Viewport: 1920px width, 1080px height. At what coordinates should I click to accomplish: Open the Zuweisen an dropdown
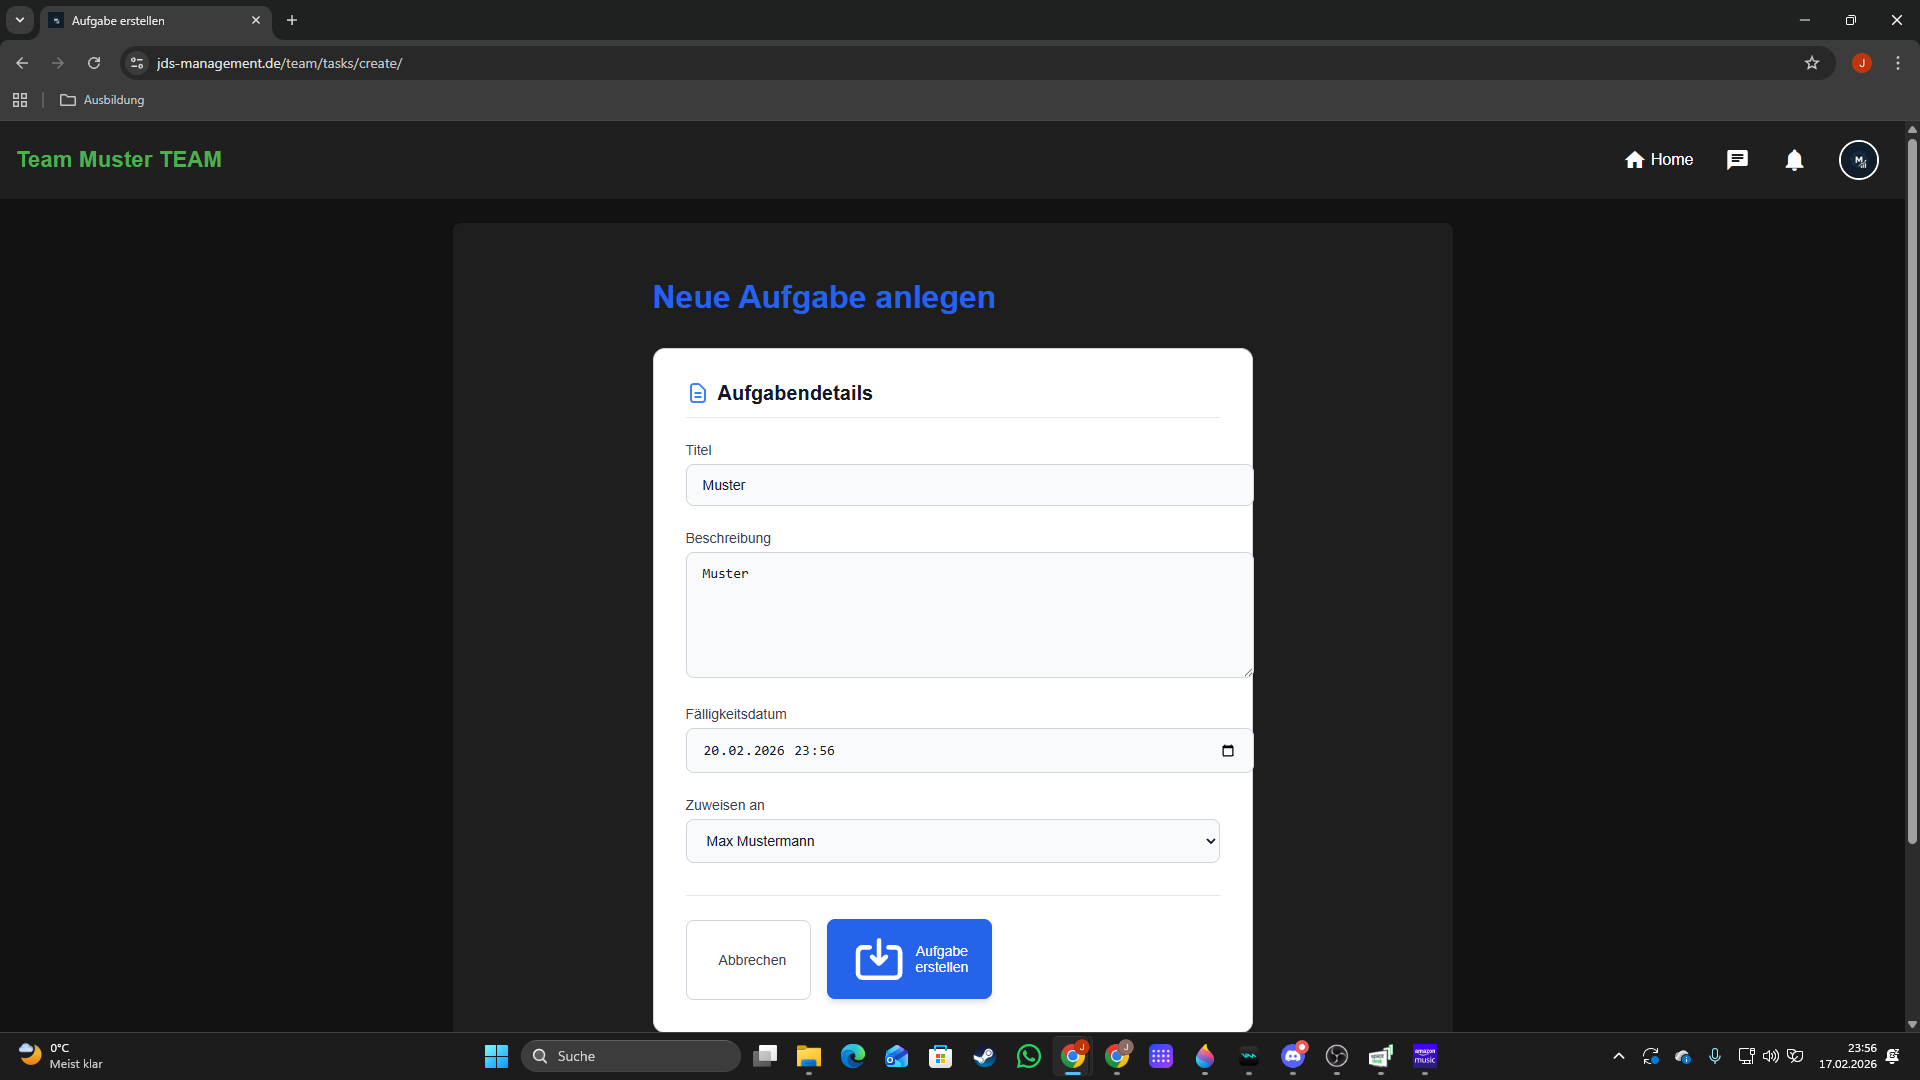point(951,841)
